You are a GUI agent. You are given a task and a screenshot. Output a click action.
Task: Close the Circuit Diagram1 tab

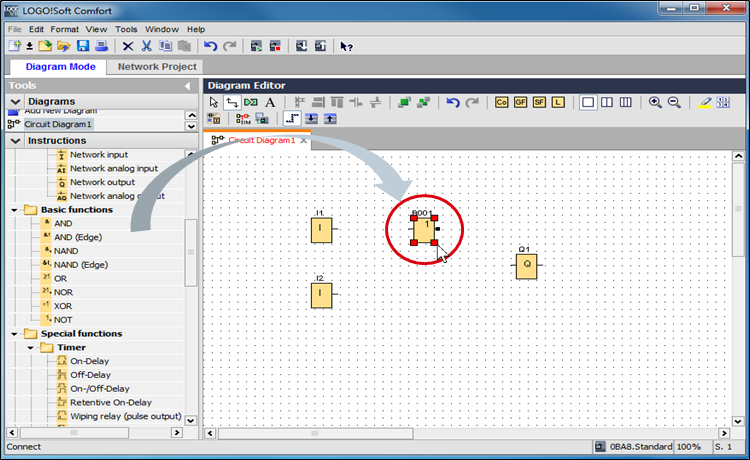304,141
